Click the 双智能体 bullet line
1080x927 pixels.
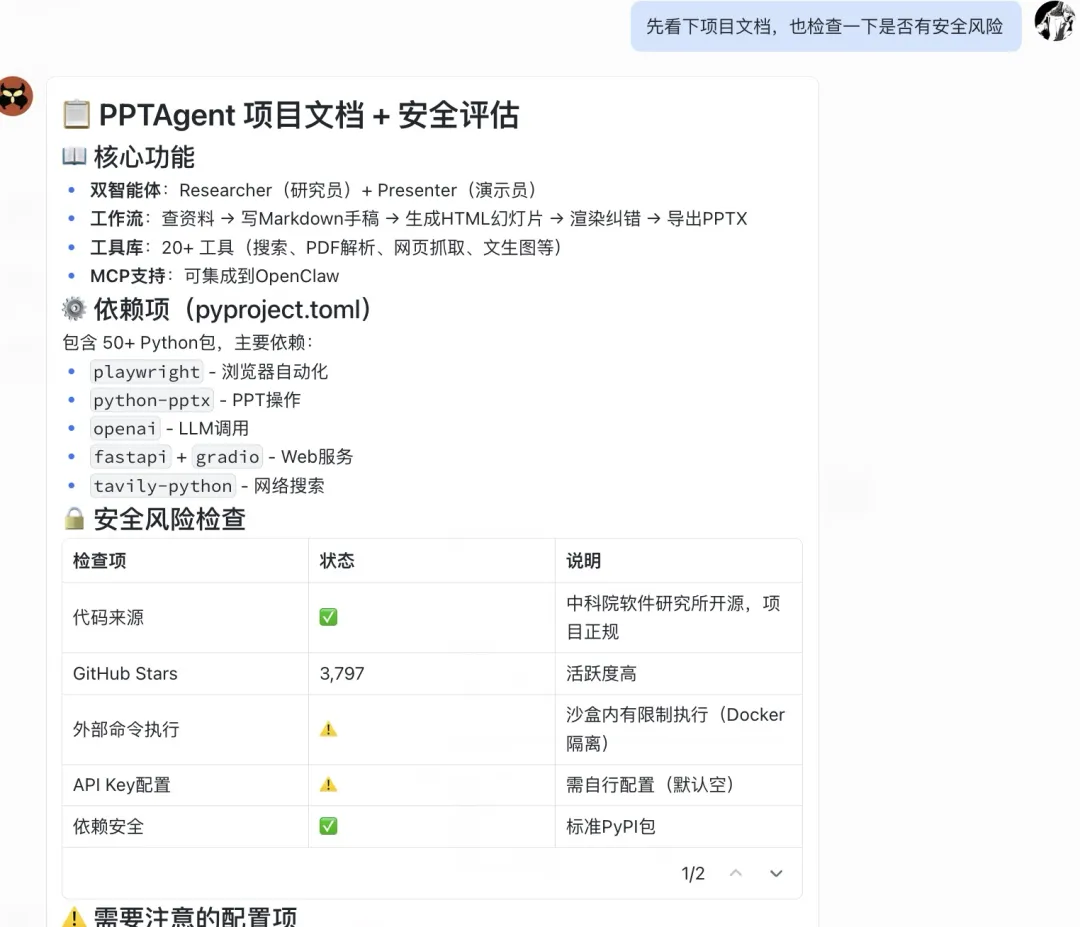click(x=314, y=190)
